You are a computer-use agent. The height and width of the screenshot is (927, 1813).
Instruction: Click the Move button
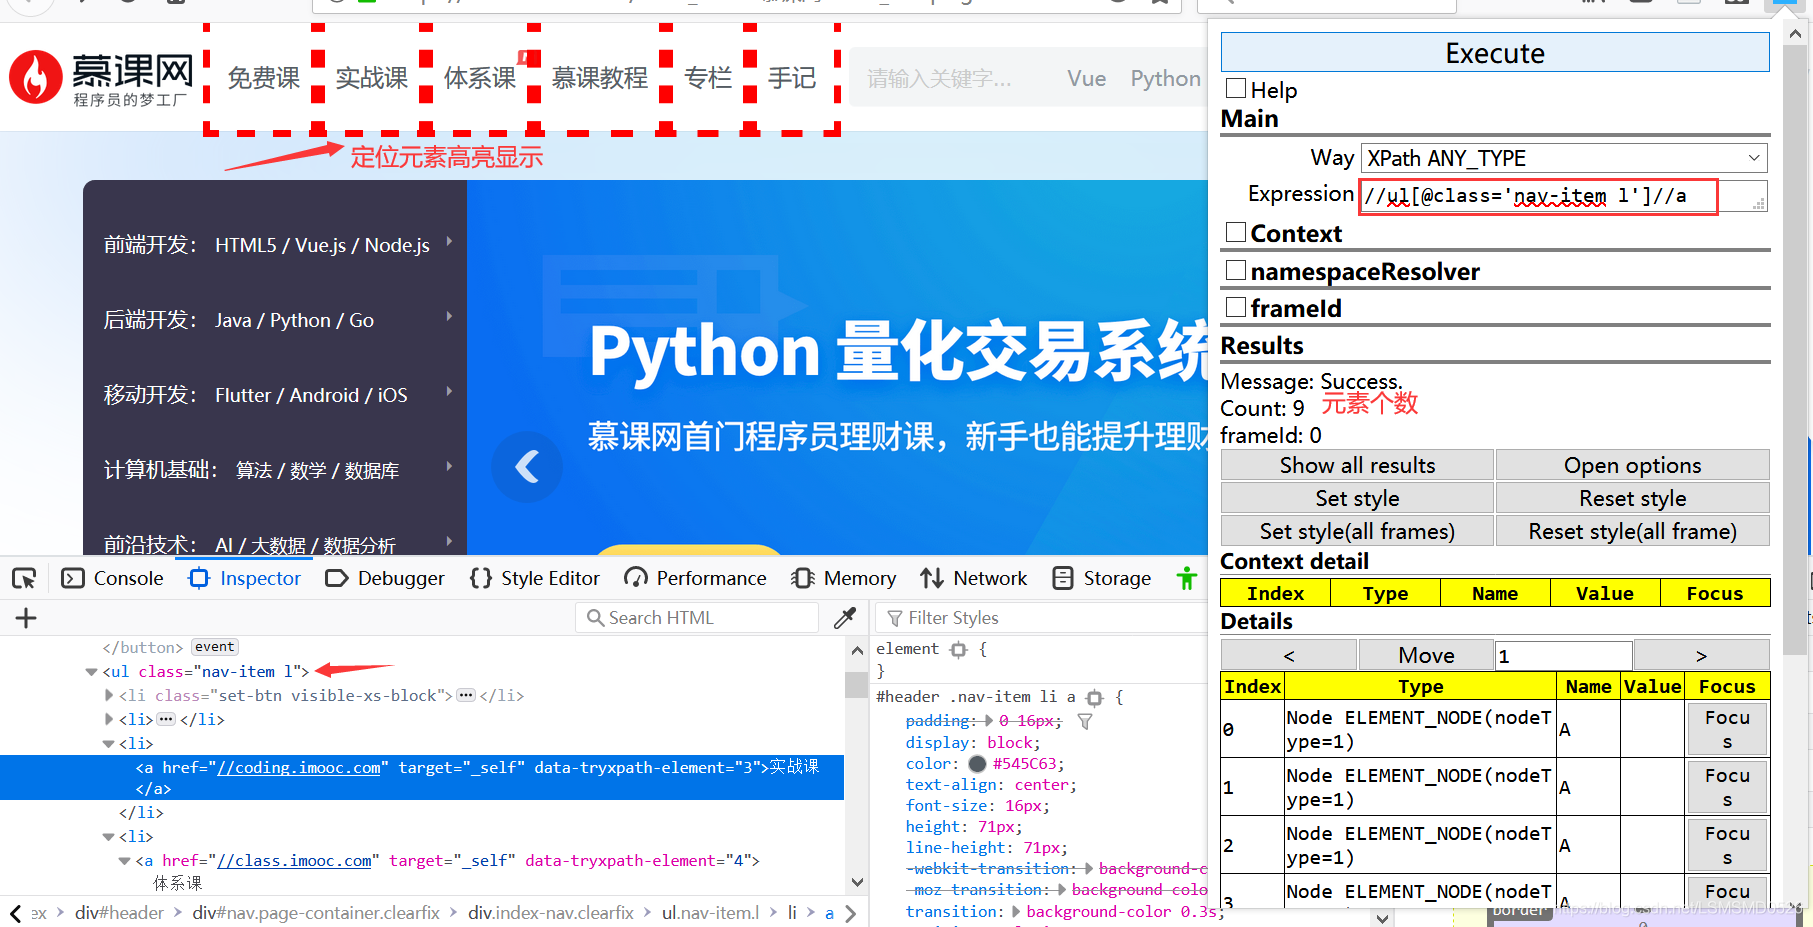pyautogui.click(x=1426, y=655)
